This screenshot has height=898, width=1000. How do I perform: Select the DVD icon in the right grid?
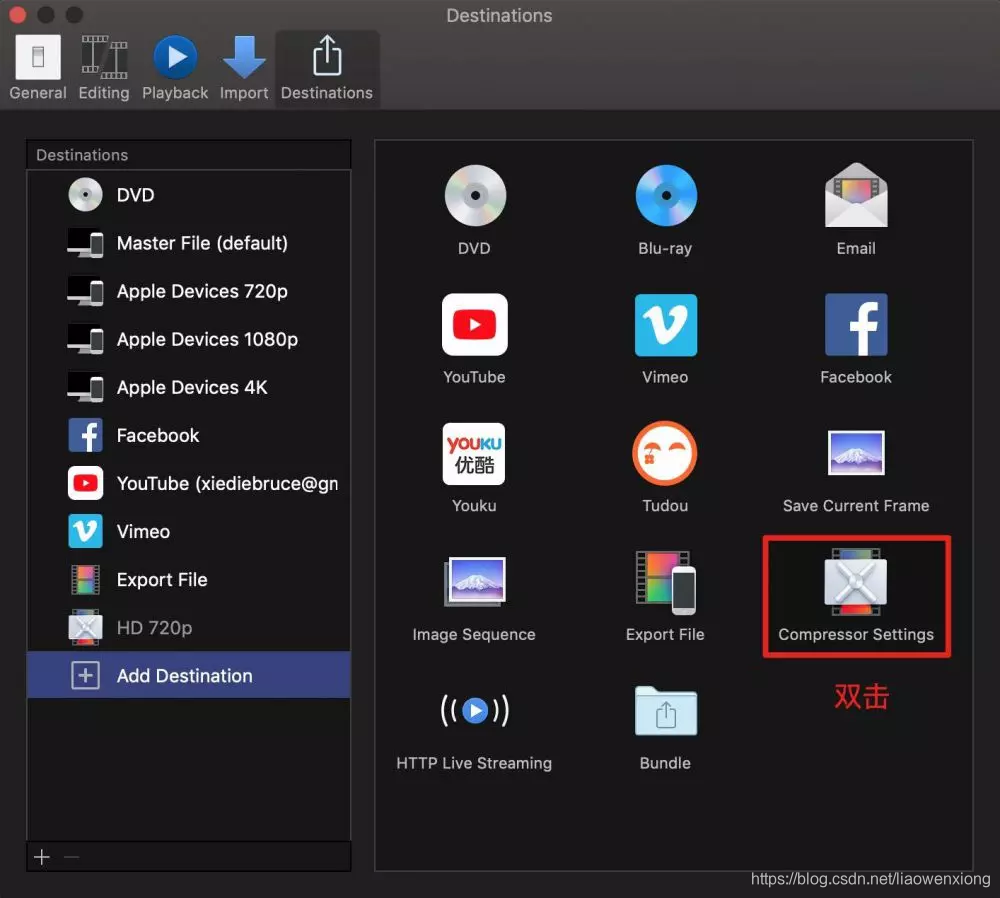(x=474, y=196)
